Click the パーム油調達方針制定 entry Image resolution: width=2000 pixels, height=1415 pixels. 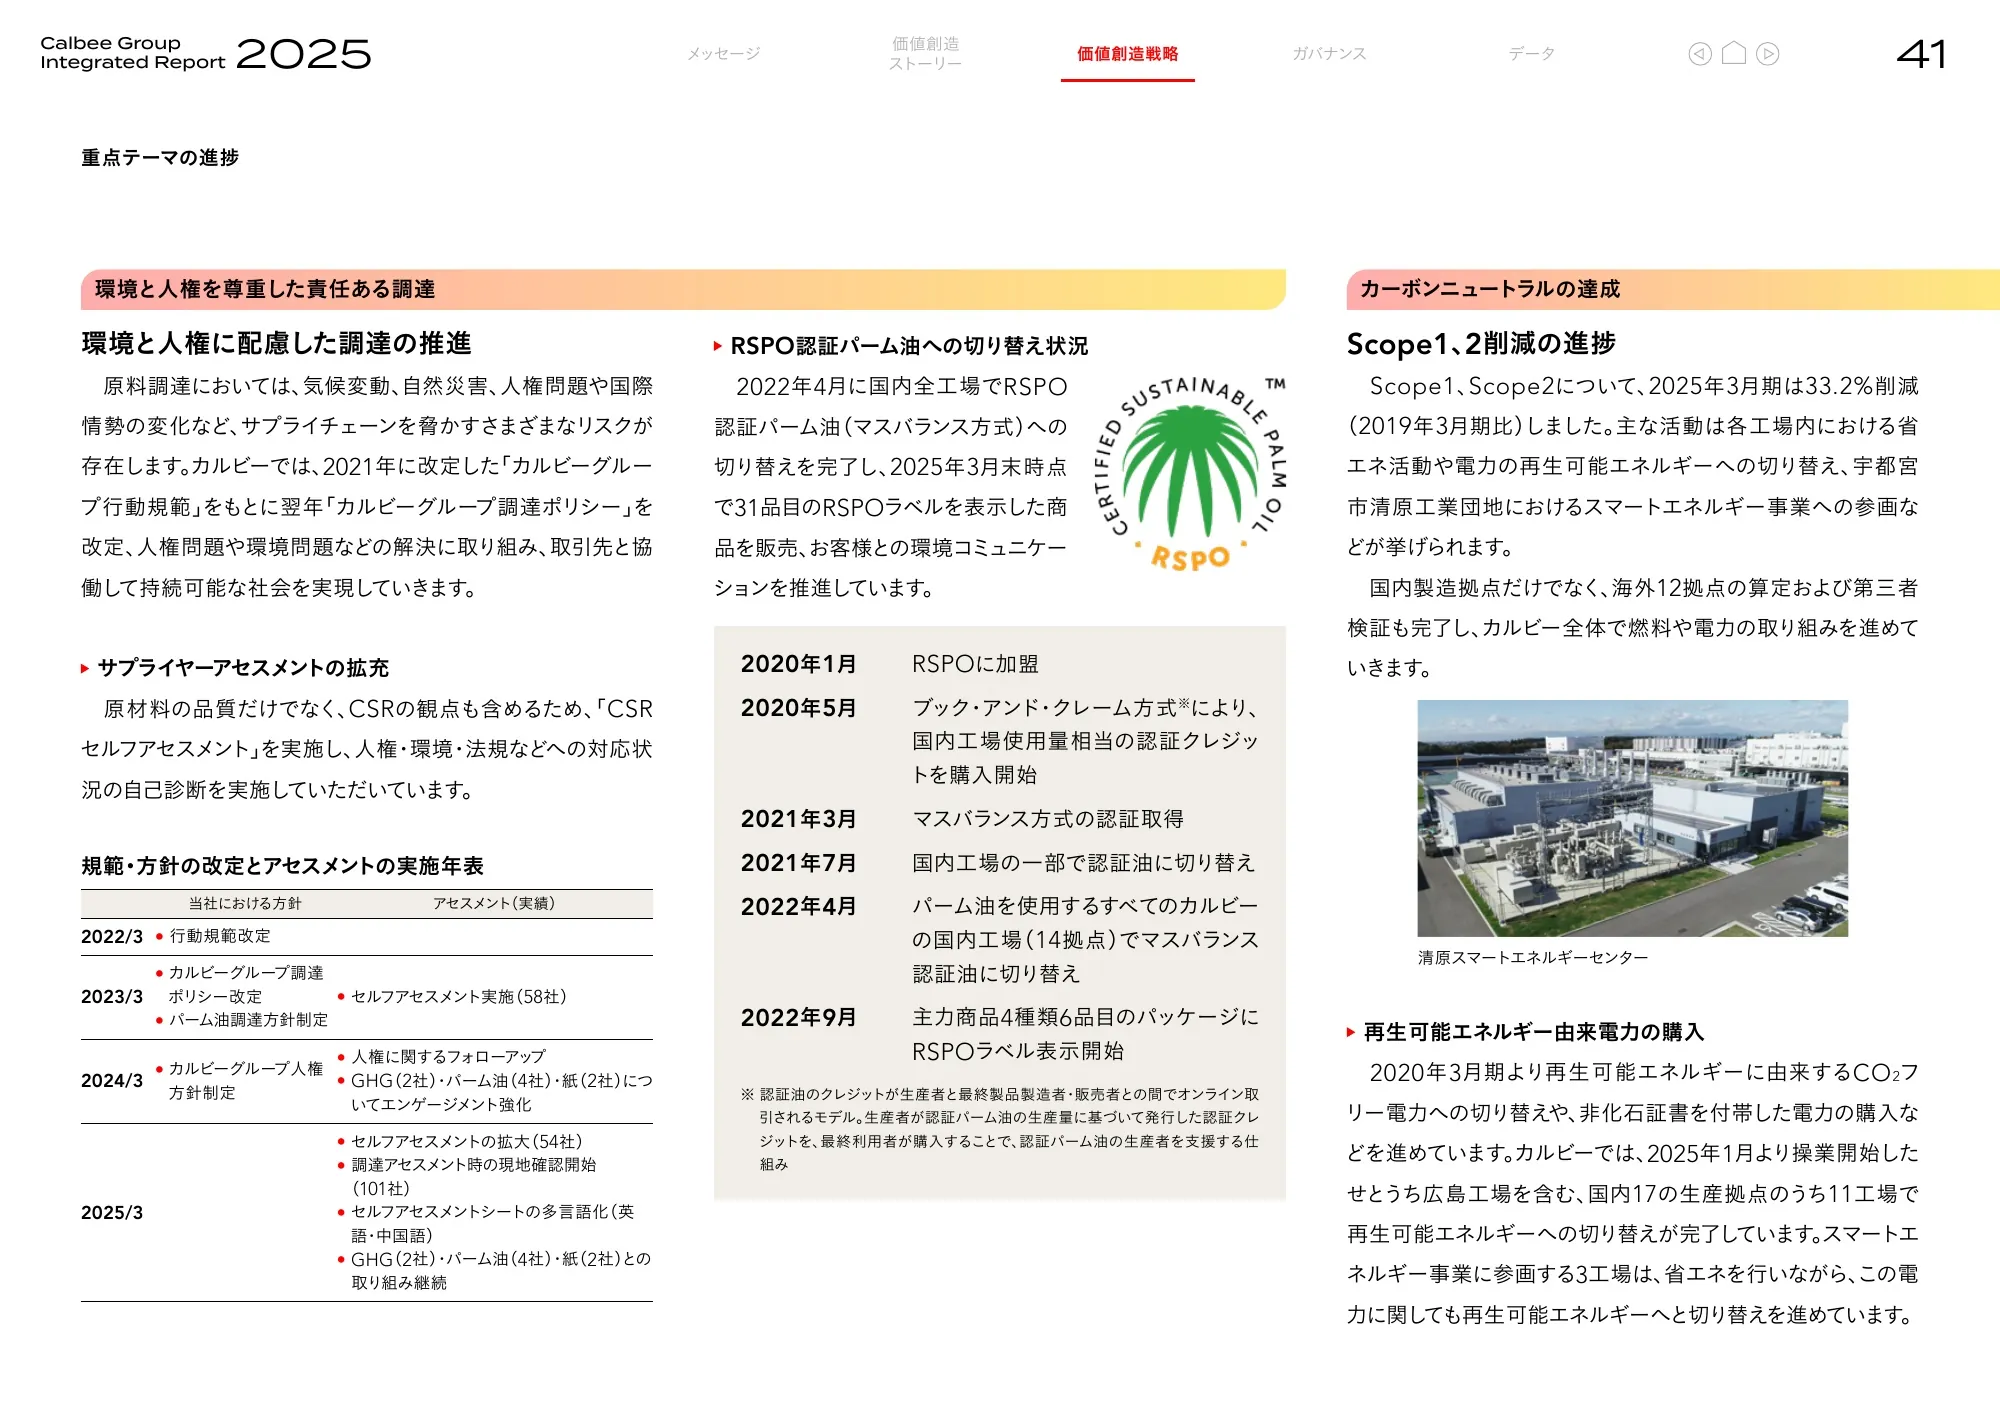coord(248,1020)
